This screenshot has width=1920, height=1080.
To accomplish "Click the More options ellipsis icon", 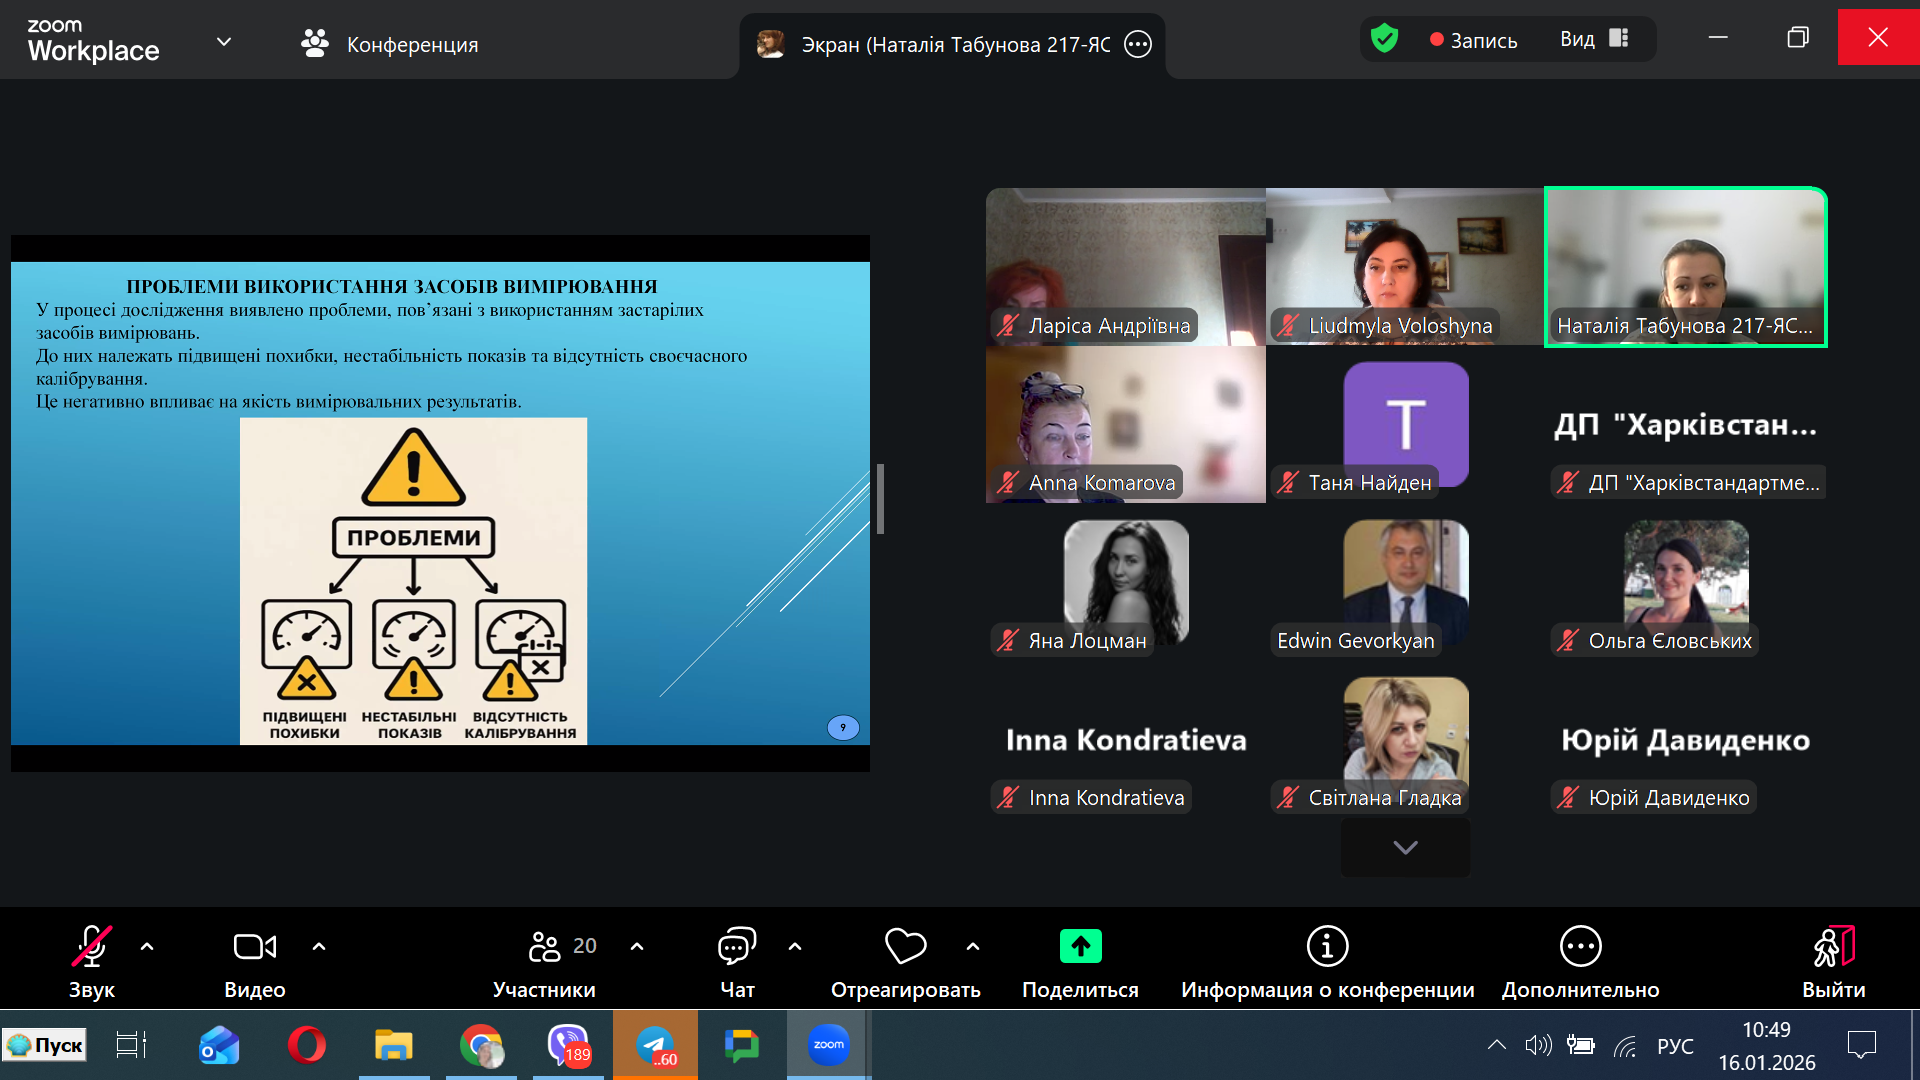I will 1580,947.
